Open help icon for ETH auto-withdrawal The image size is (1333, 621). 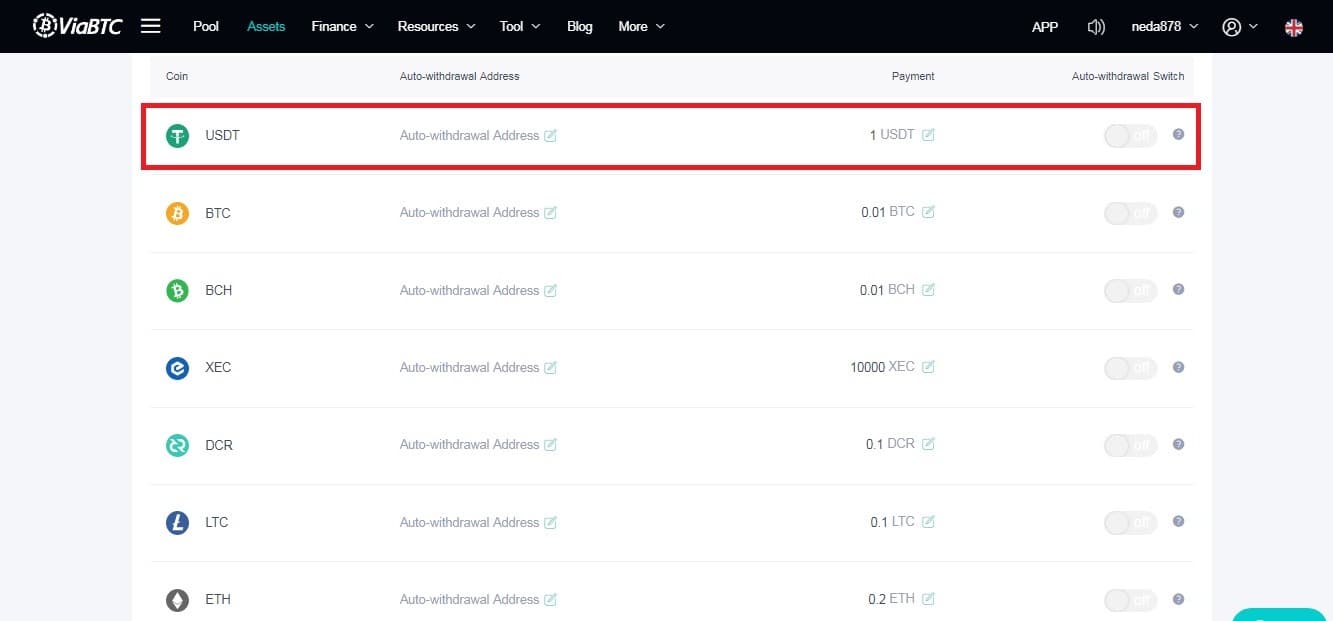(x=1178, y=599)
